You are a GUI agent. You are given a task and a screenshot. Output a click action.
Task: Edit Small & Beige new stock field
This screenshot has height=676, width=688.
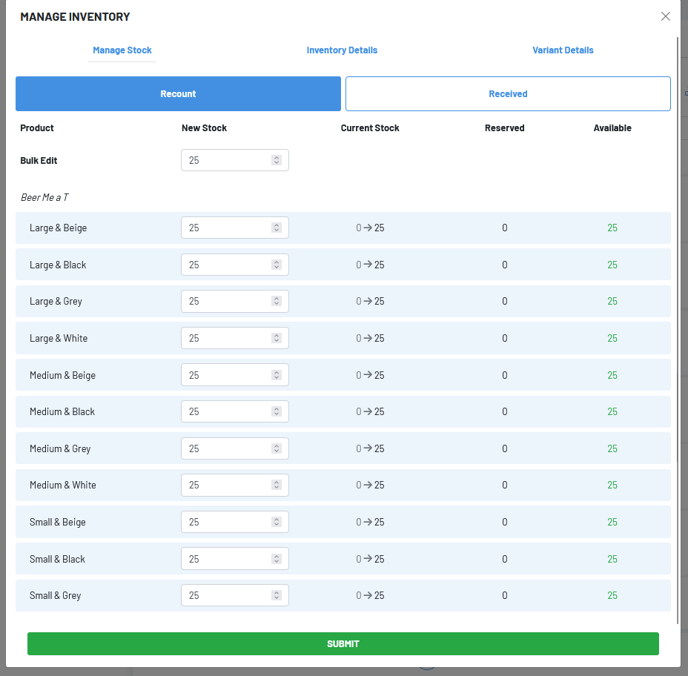click(x=235, y=522)
